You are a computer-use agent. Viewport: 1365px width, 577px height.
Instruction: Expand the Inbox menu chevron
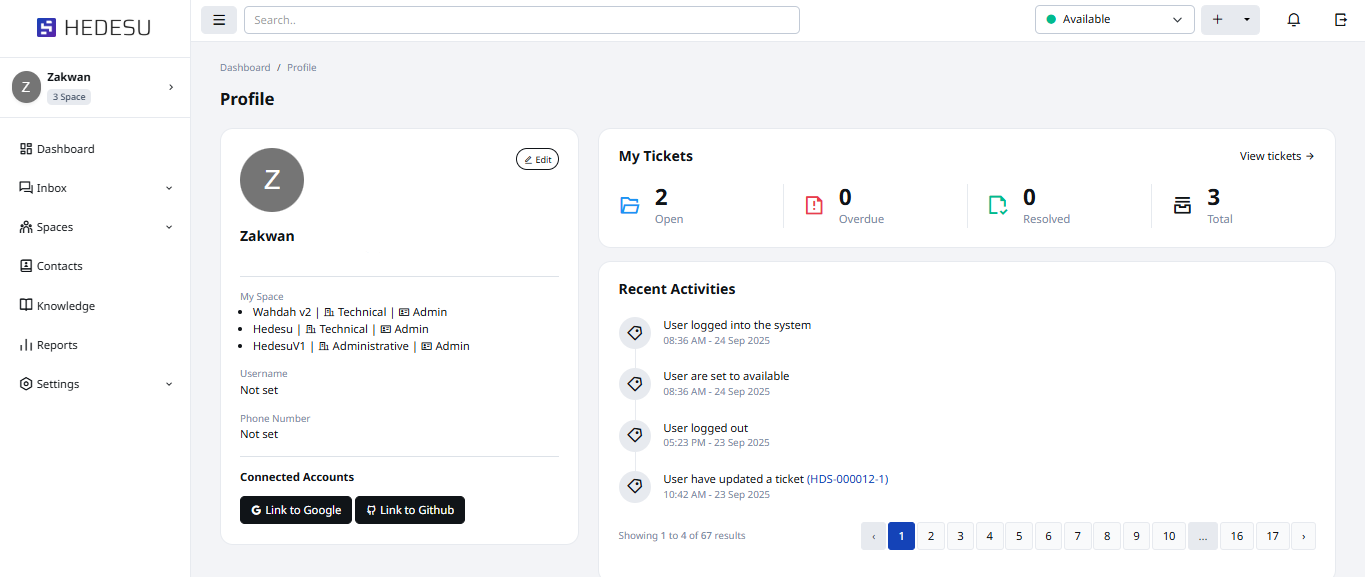coord(169,188)
